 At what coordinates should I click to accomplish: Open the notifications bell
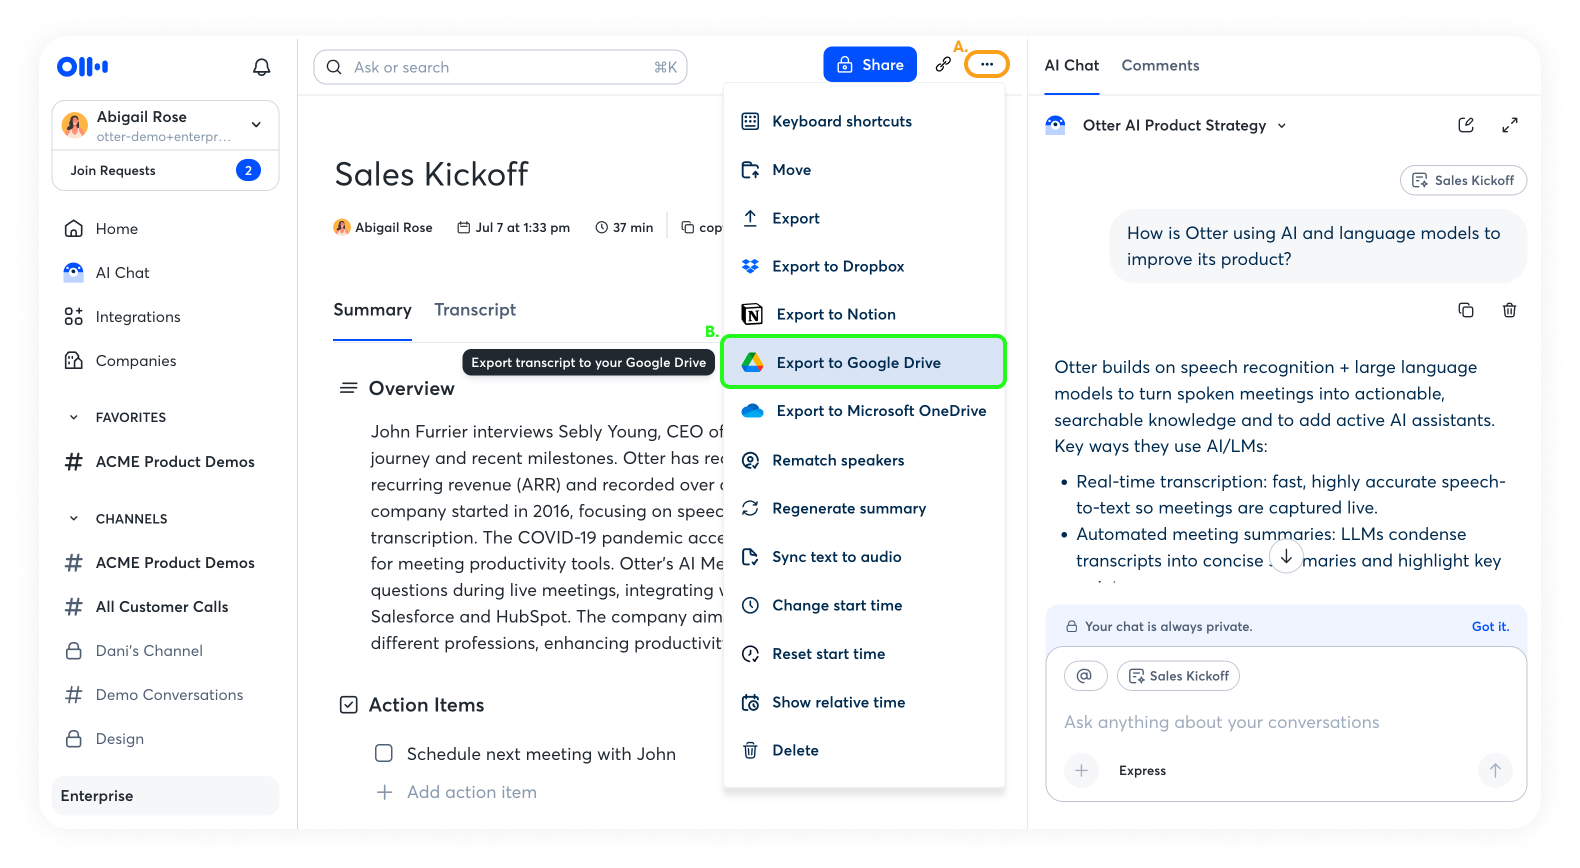point(261,67)
